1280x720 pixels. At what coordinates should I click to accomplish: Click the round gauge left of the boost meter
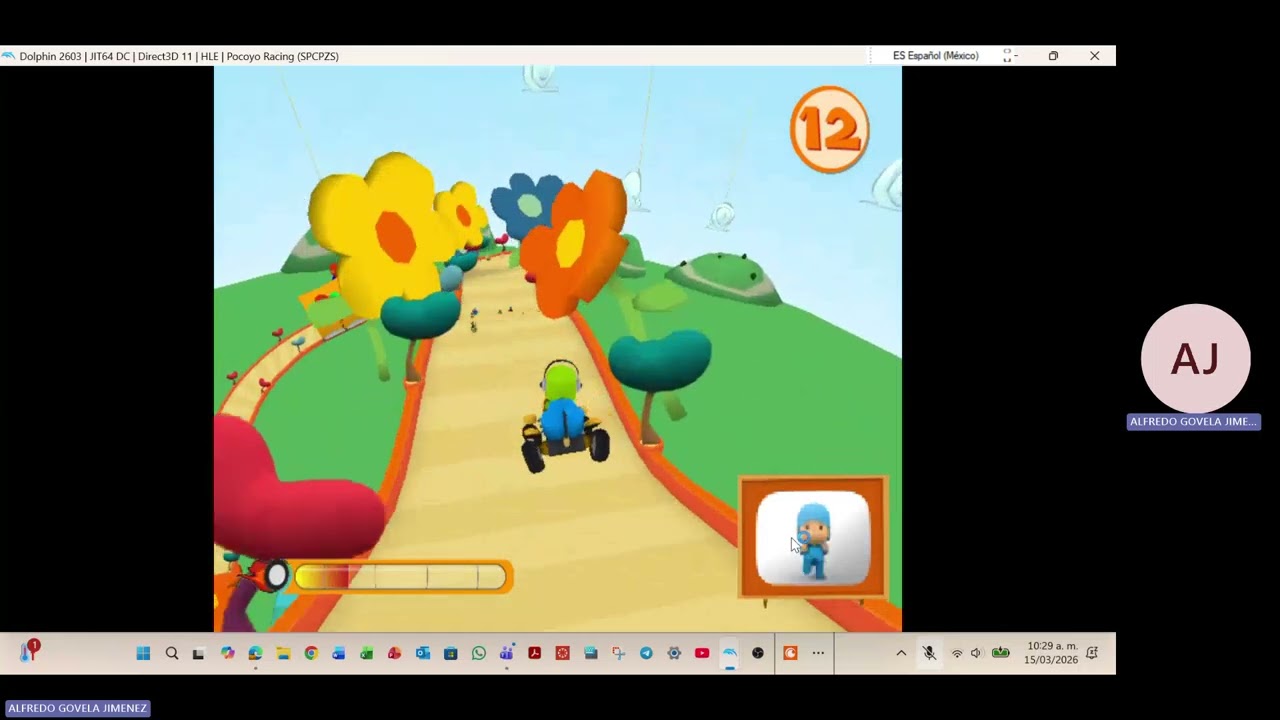pyautogui.click(x=276, y=575)
